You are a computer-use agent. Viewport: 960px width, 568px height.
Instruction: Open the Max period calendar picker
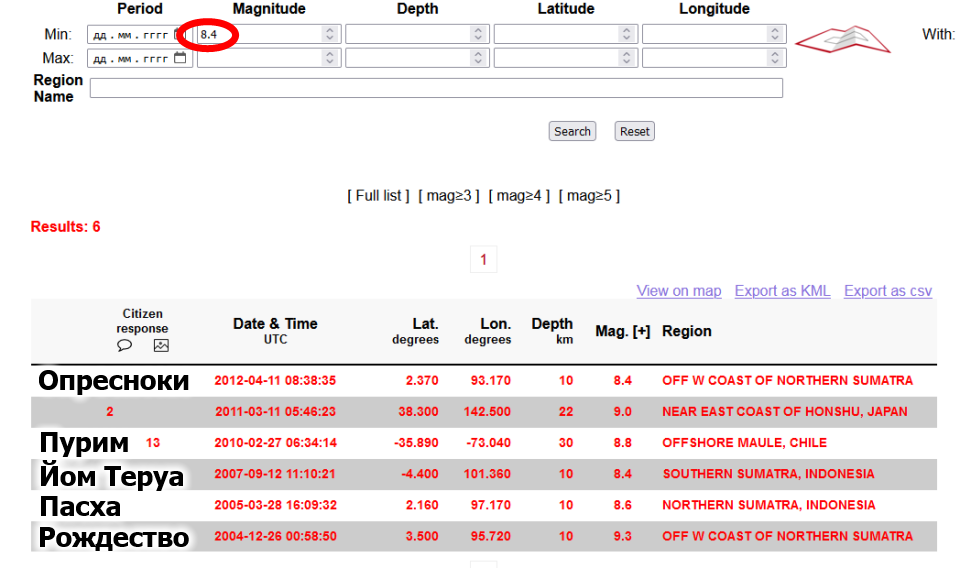[180, 58]
